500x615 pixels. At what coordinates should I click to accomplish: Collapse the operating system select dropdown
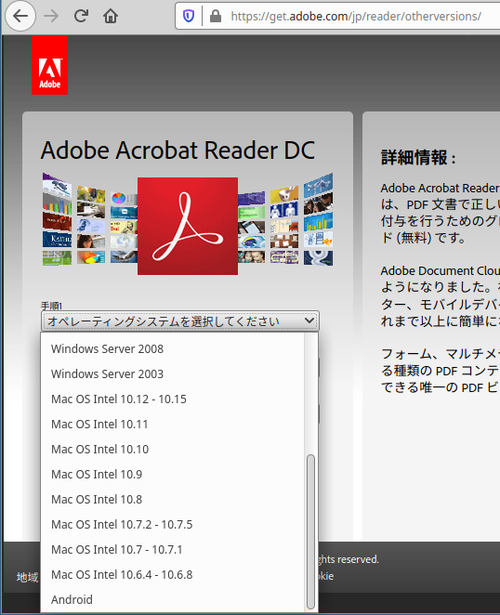click(180, 321)
